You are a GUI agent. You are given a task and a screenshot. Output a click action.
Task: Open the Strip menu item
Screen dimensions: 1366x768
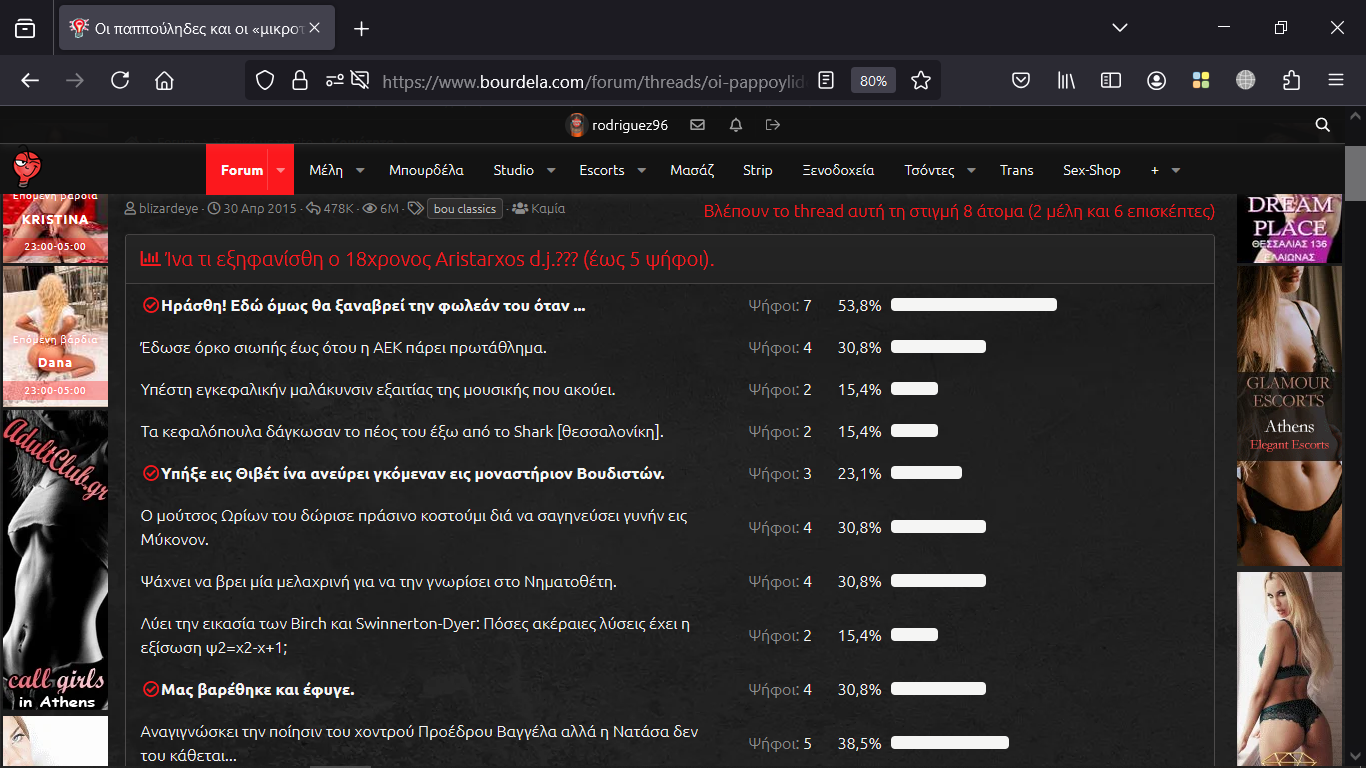coord(758,170)
